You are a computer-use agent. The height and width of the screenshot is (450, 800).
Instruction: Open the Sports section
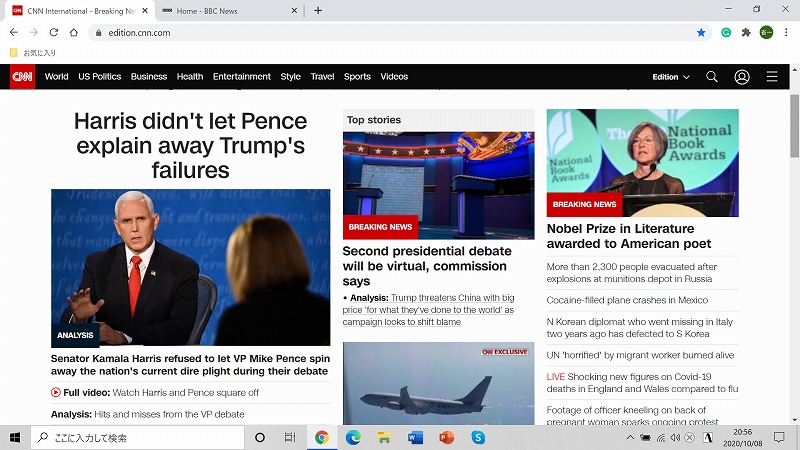click(357, 77)
